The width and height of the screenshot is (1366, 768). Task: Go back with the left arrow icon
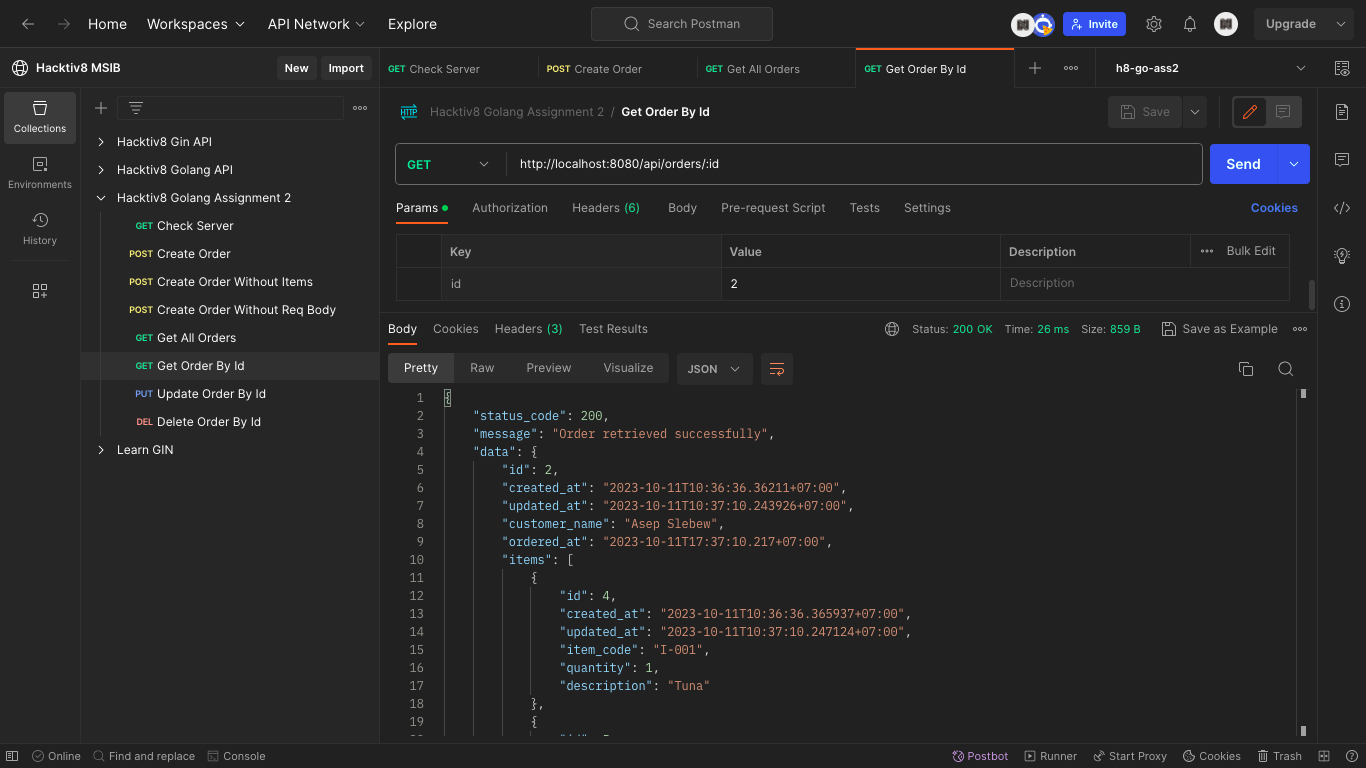(28, 24)
